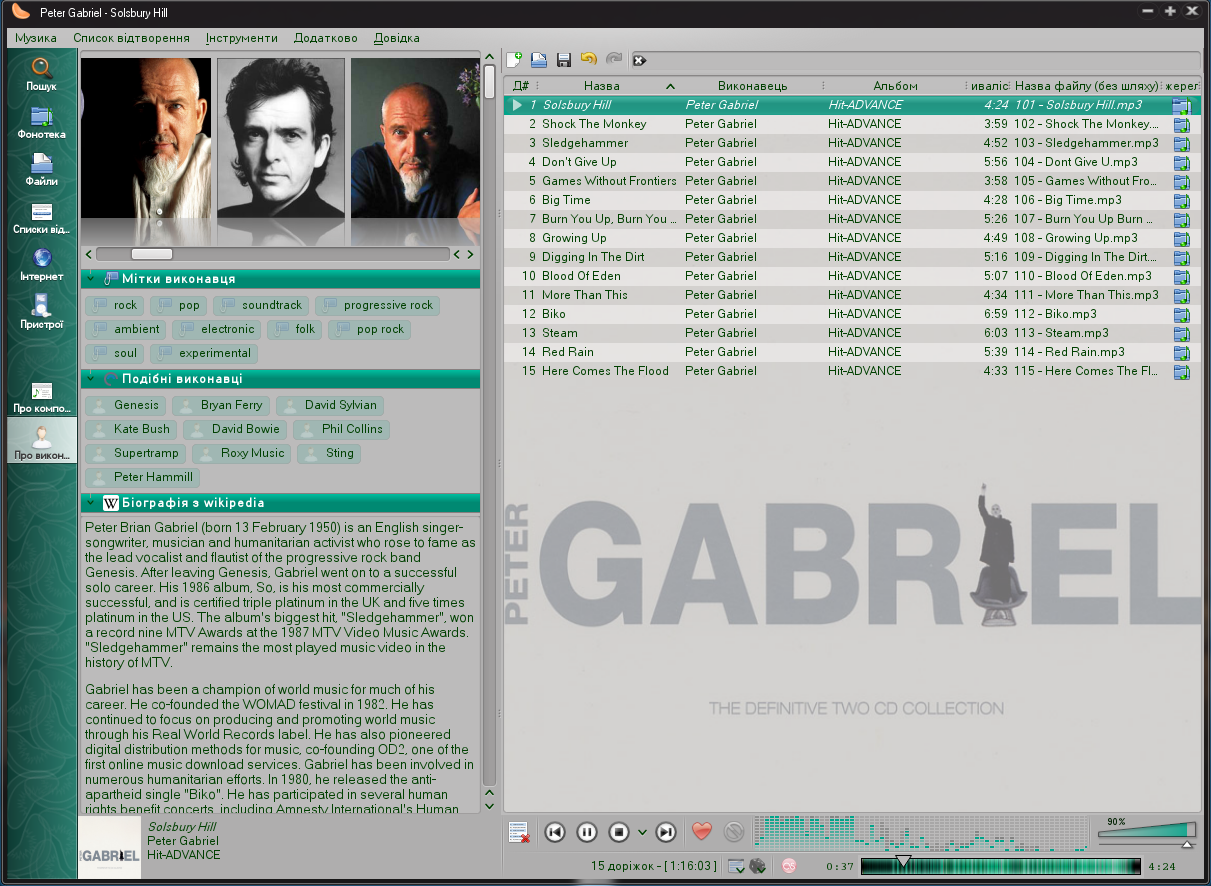Click the source icon for Sledgehammer row
This screenshot has height=886, width=1211.
click(x=1182, y=143)
